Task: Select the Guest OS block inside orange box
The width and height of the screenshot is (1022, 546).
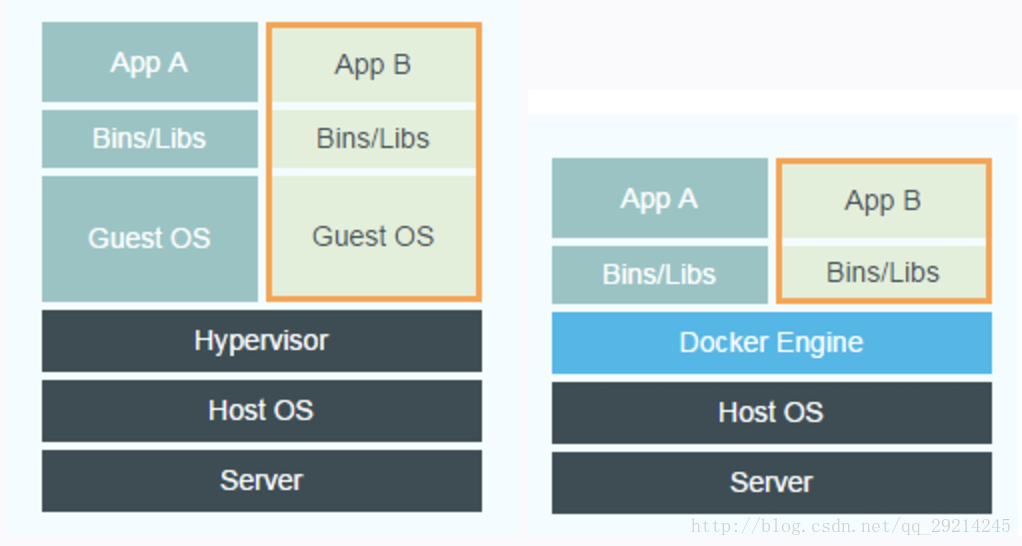Action: point(373,236)
